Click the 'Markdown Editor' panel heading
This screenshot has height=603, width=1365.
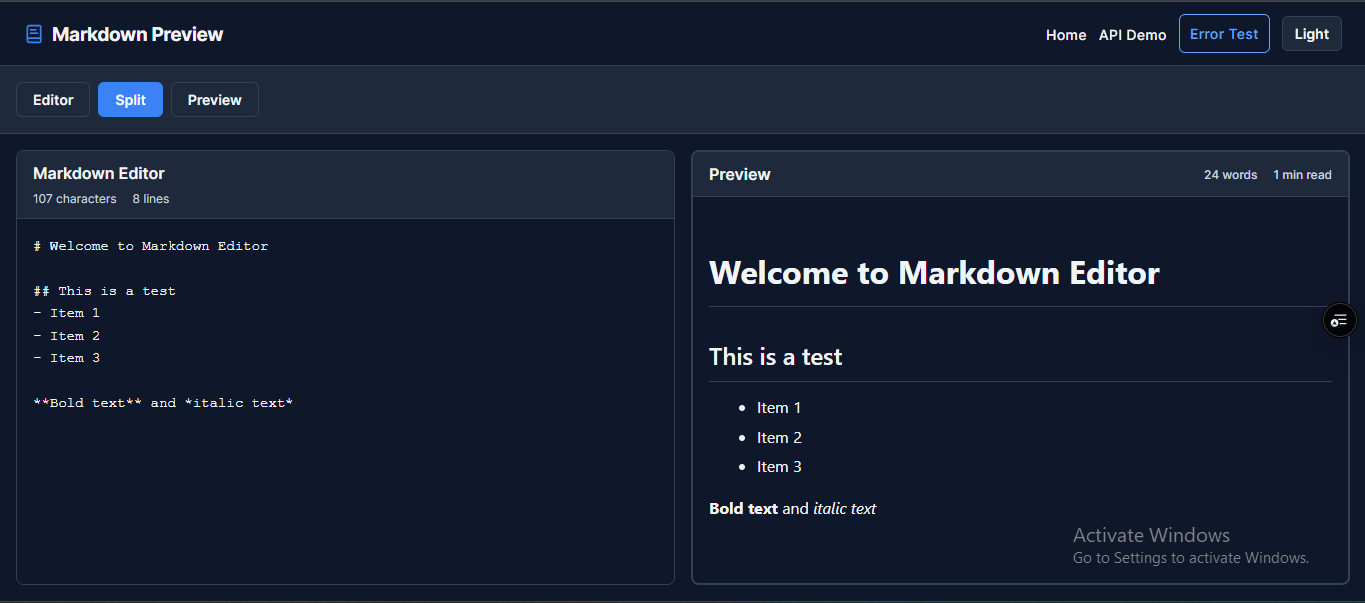point(98,174)
